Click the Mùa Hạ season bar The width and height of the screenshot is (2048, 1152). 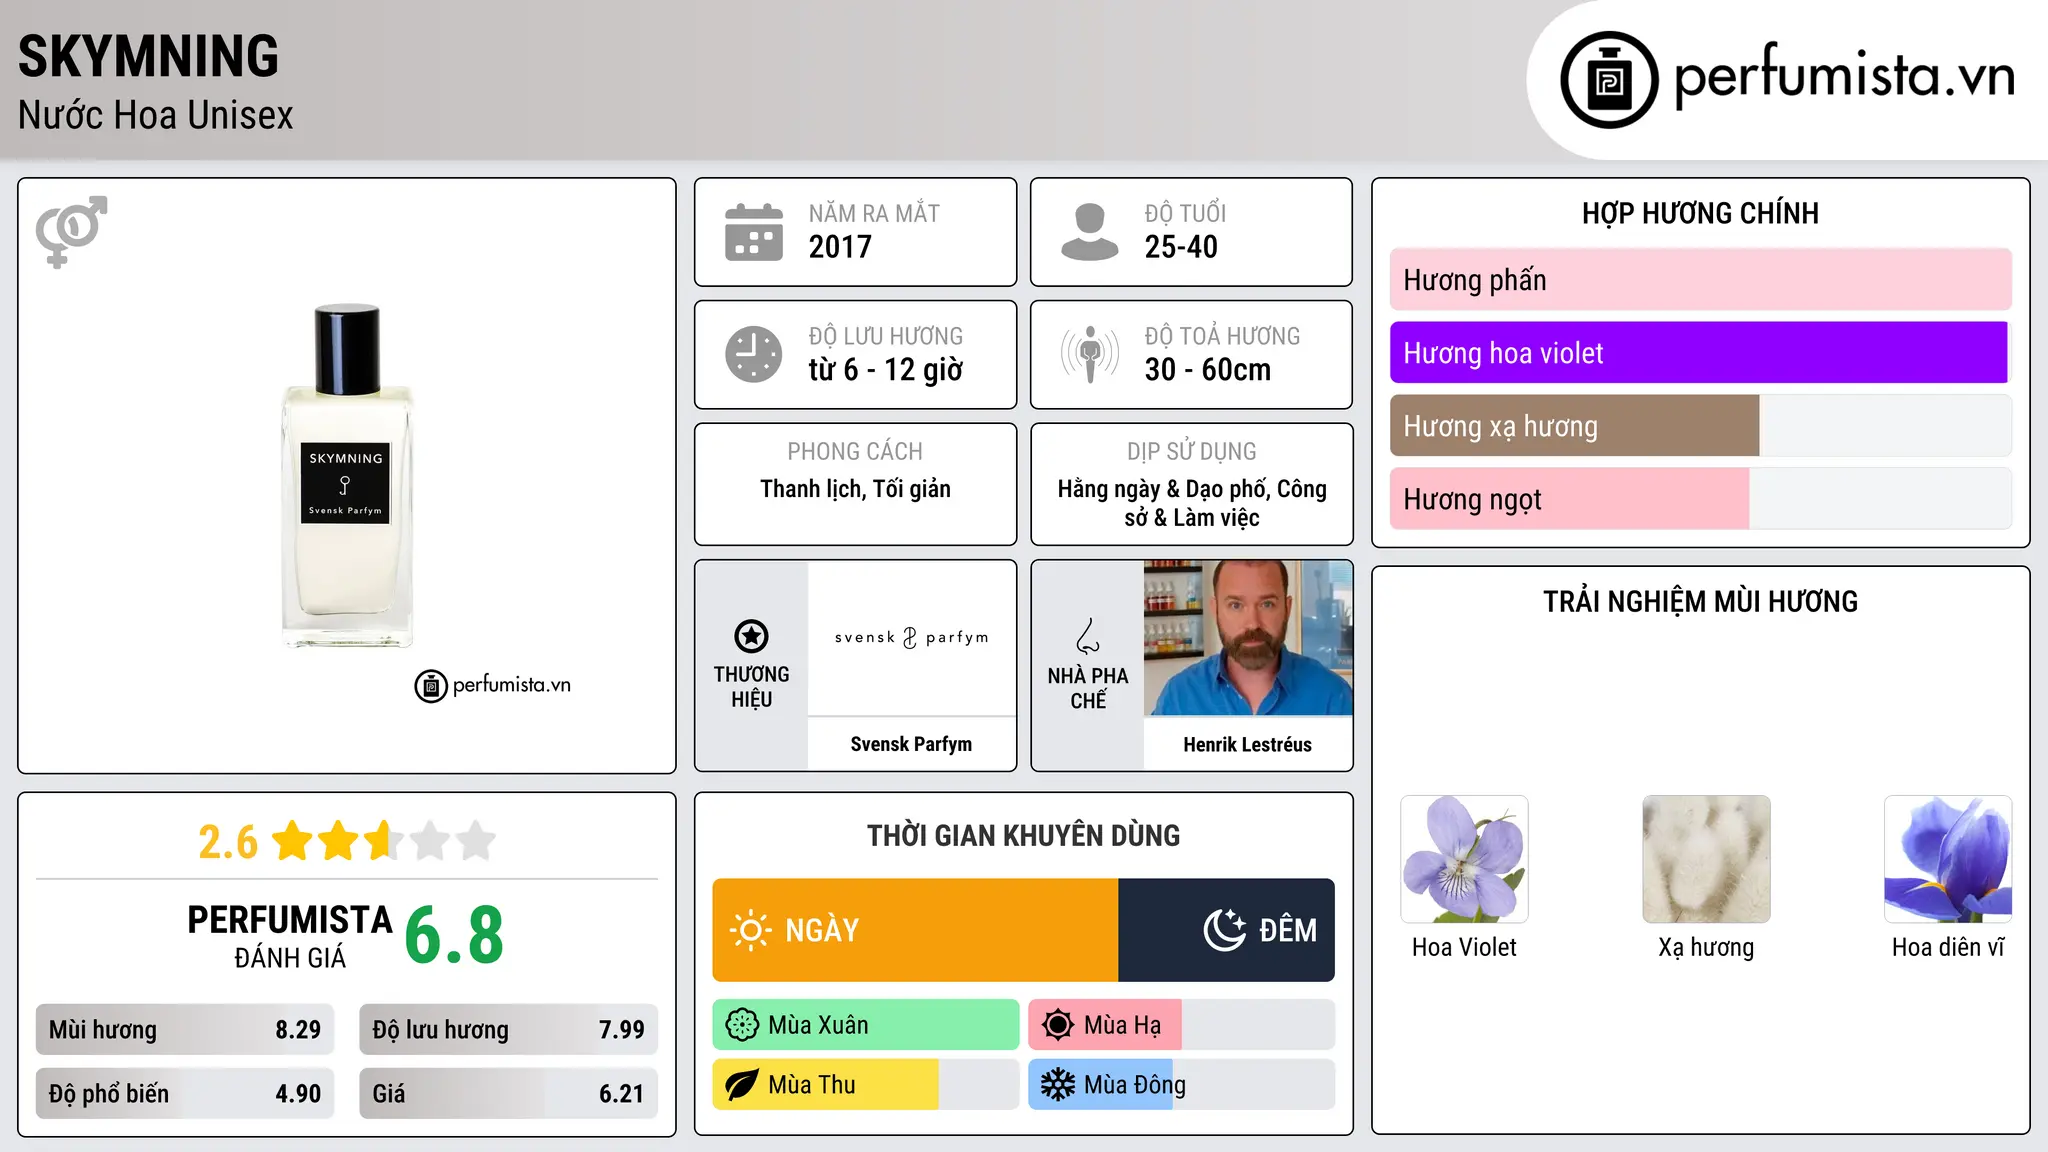point(1182,1025)
